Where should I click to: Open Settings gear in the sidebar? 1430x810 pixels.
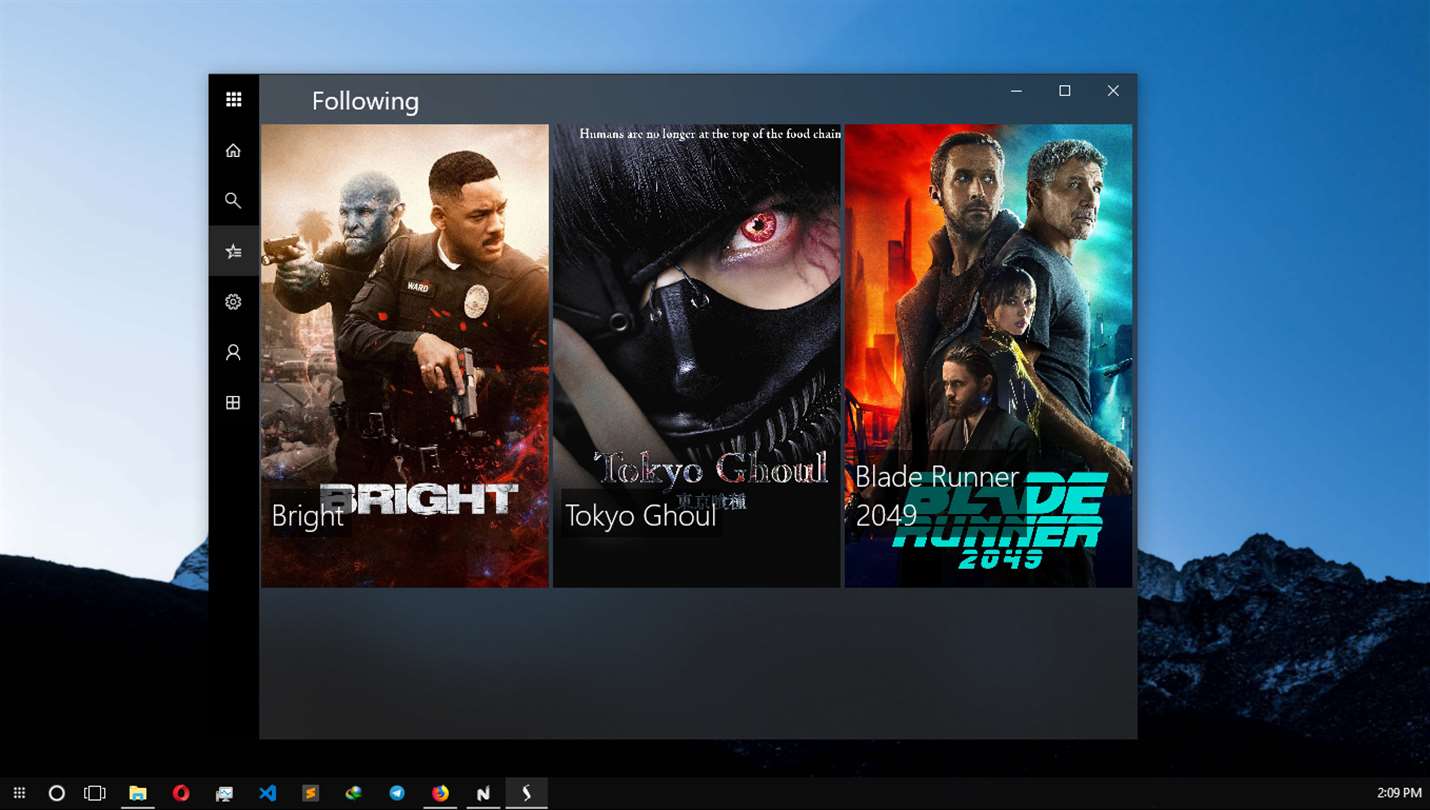[x=233, y=301]
